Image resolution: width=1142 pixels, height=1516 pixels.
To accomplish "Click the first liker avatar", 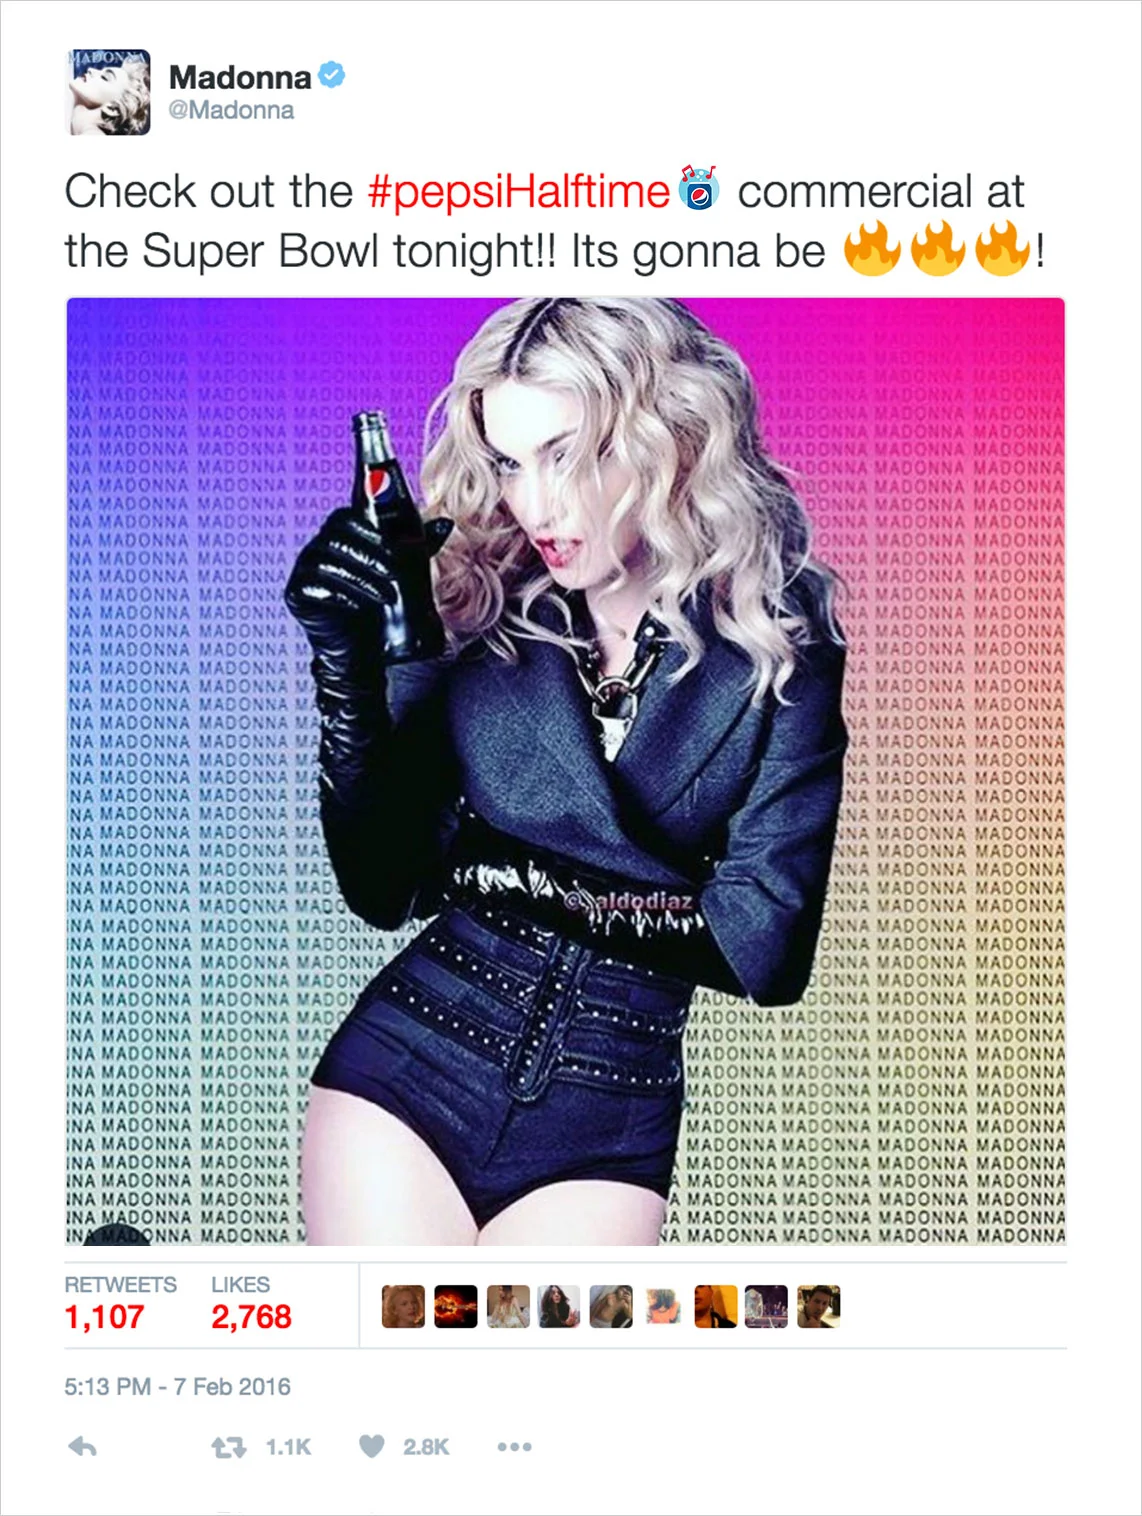I will click(x=403, y=1307).
